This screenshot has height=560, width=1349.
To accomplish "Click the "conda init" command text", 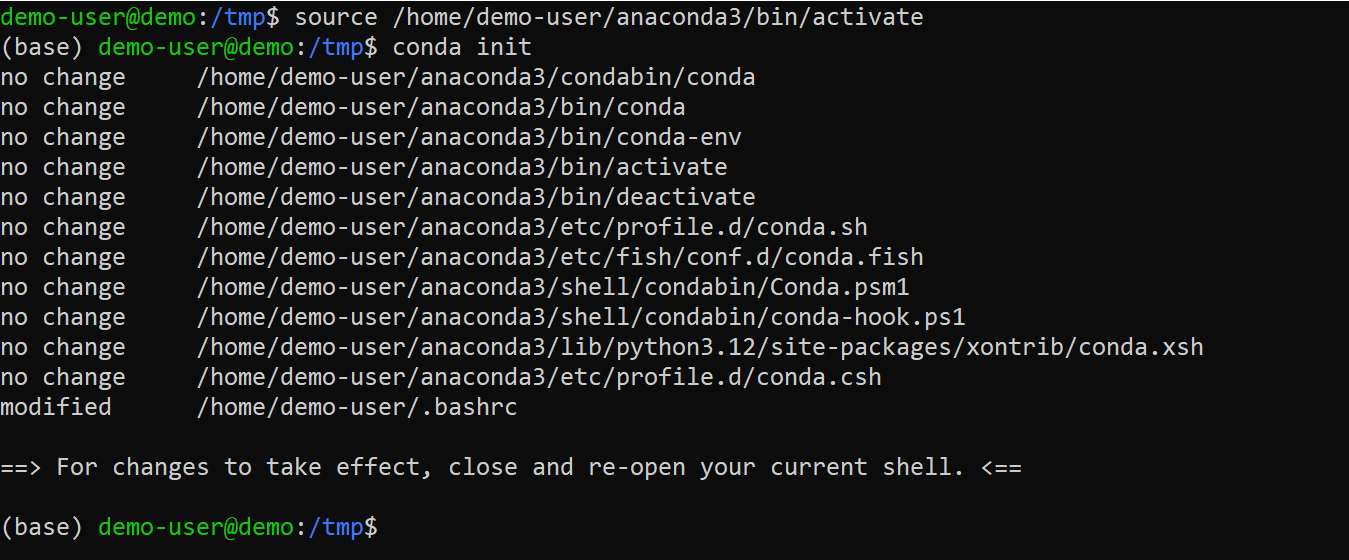I will coord(462,47).
